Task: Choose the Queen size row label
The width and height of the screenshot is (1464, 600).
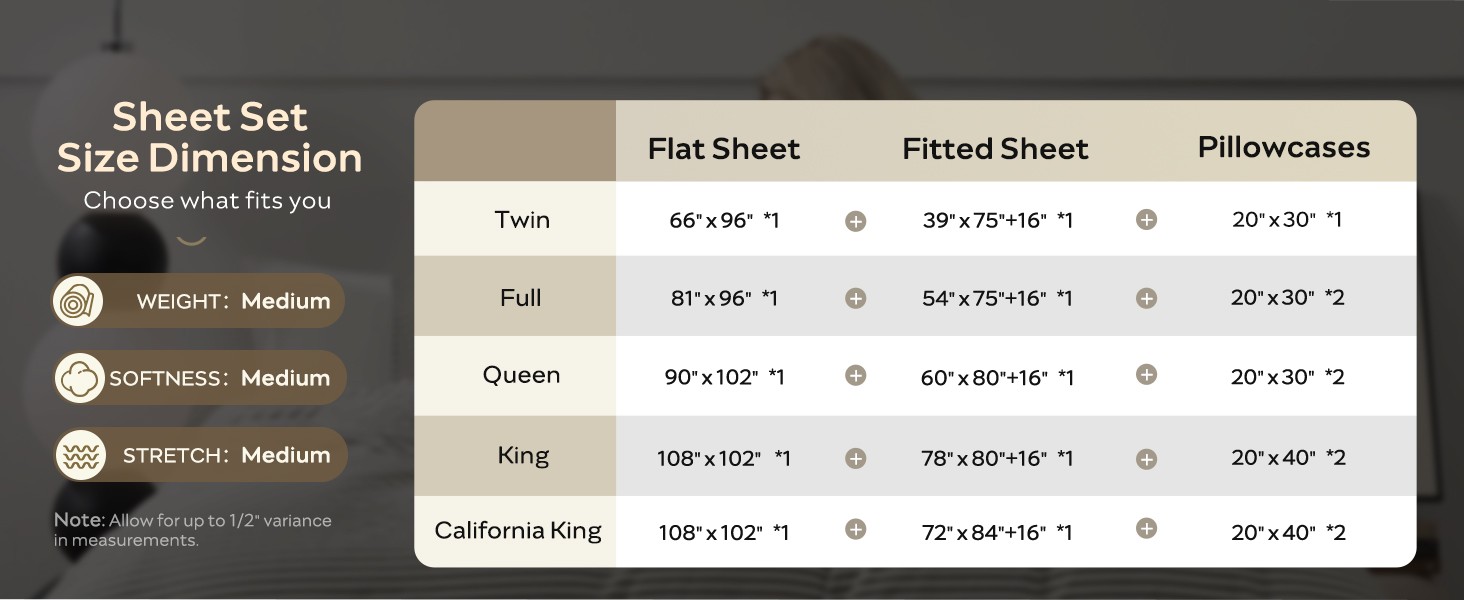Action: 522,375
